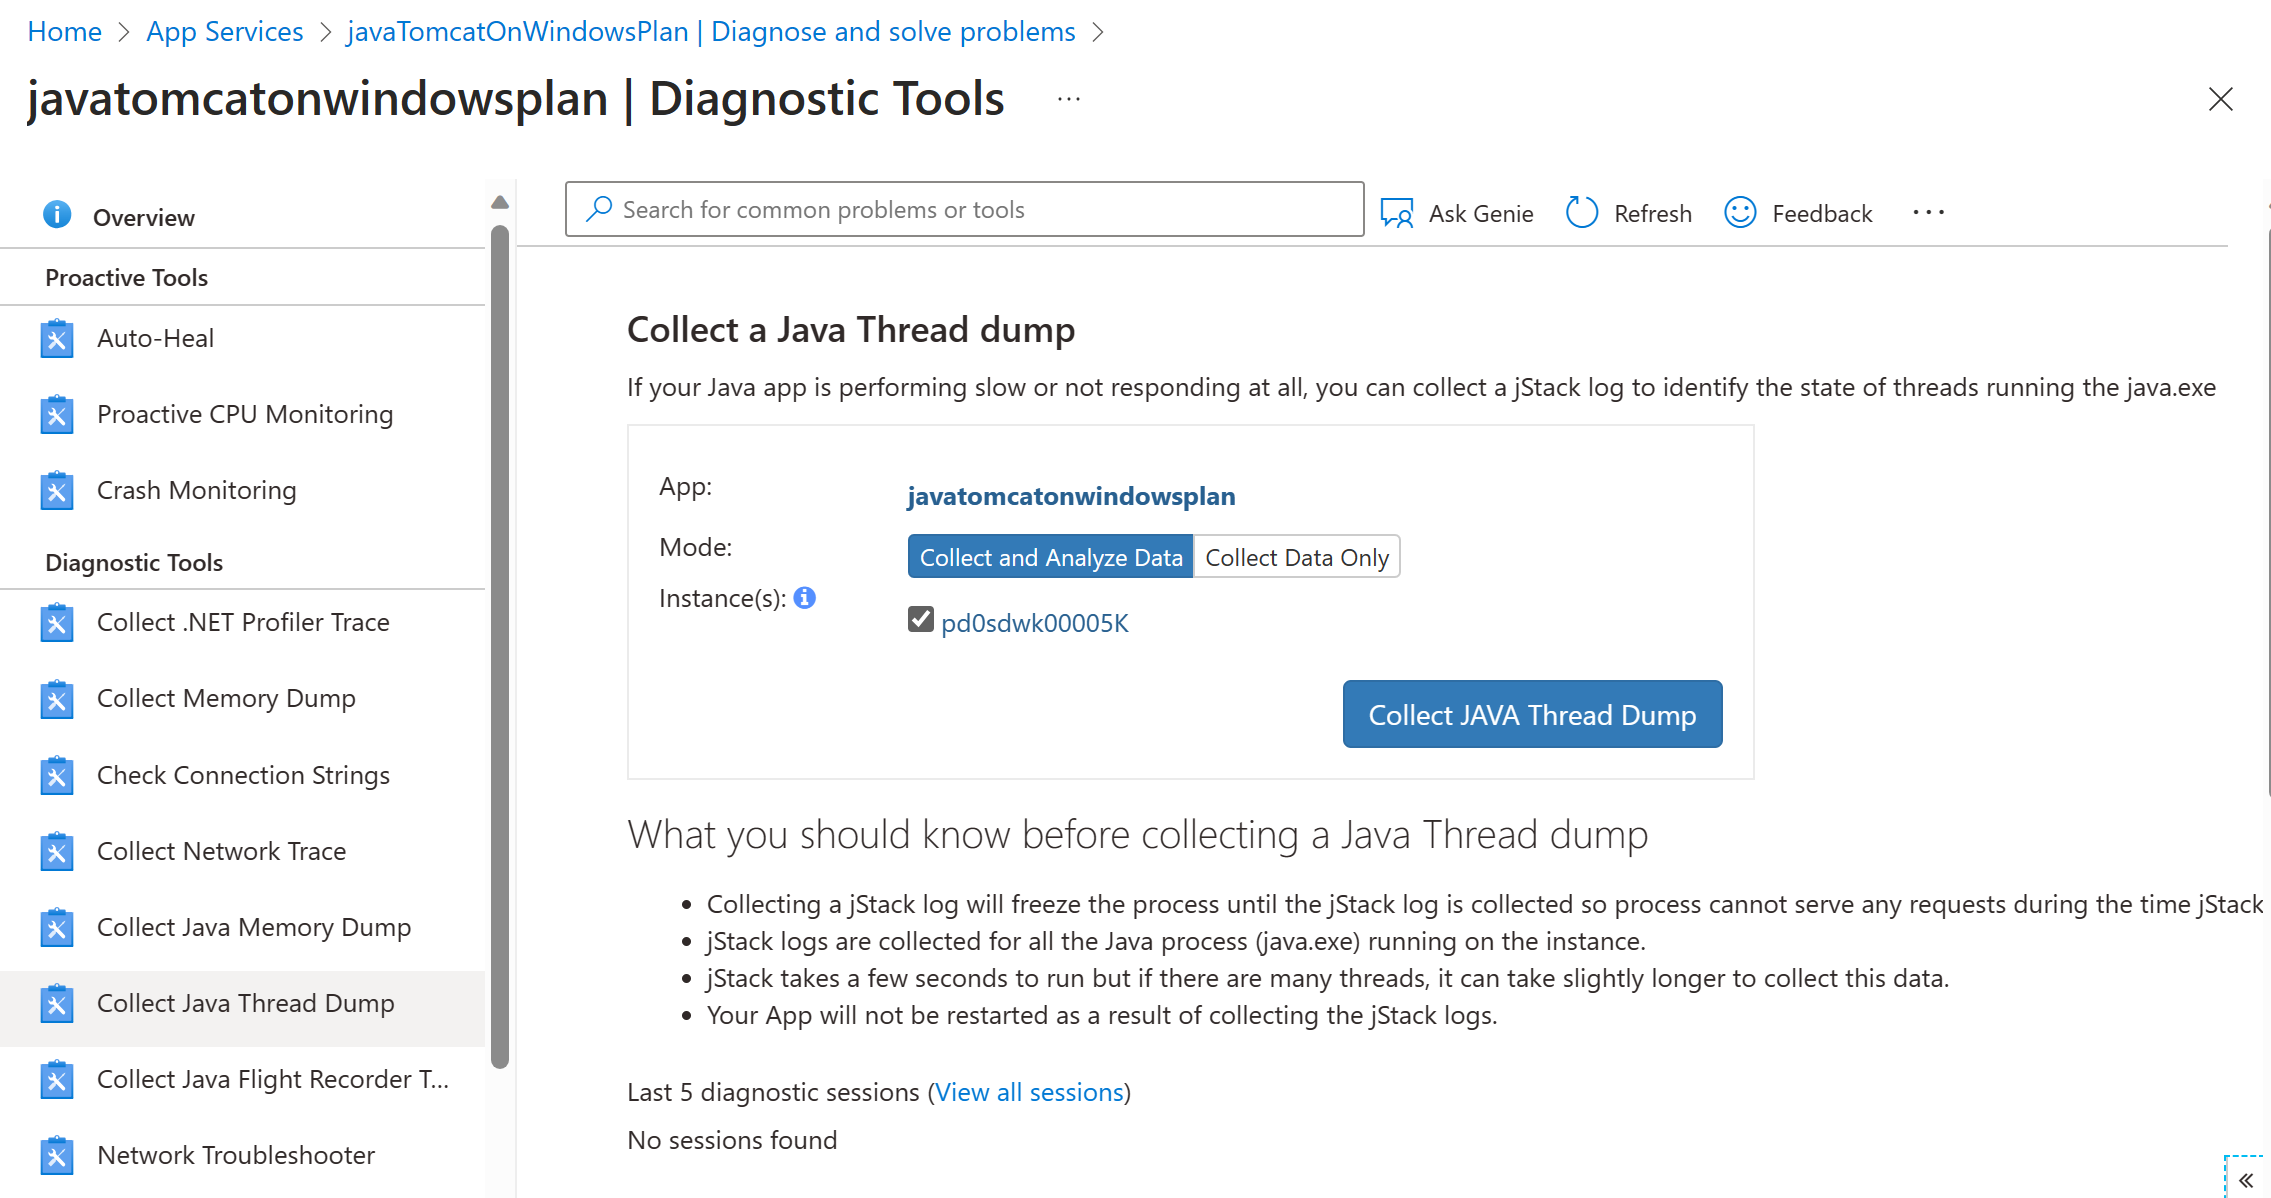Click the Collect Network Trace icon
2271x1198 pixels.
tap(57, 852)
